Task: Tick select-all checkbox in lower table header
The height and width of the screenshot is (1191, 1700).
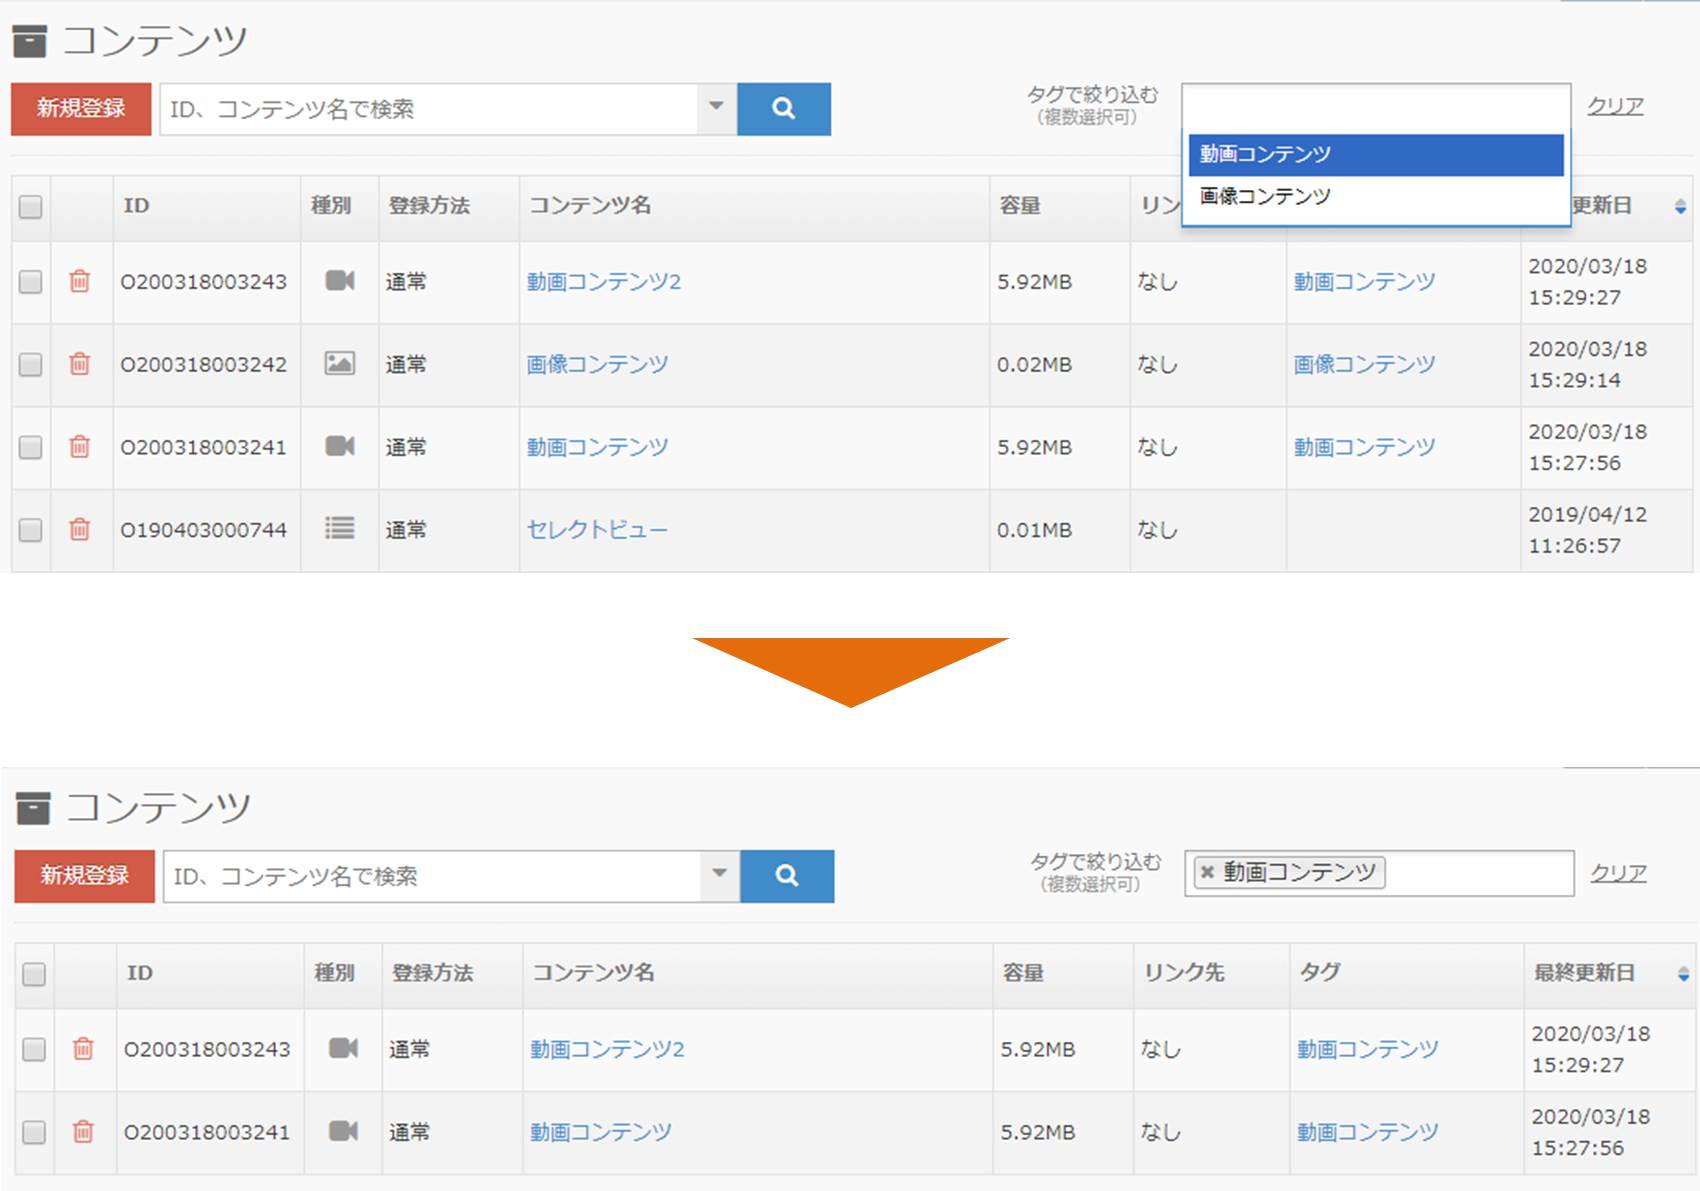Action: point(34,974)
